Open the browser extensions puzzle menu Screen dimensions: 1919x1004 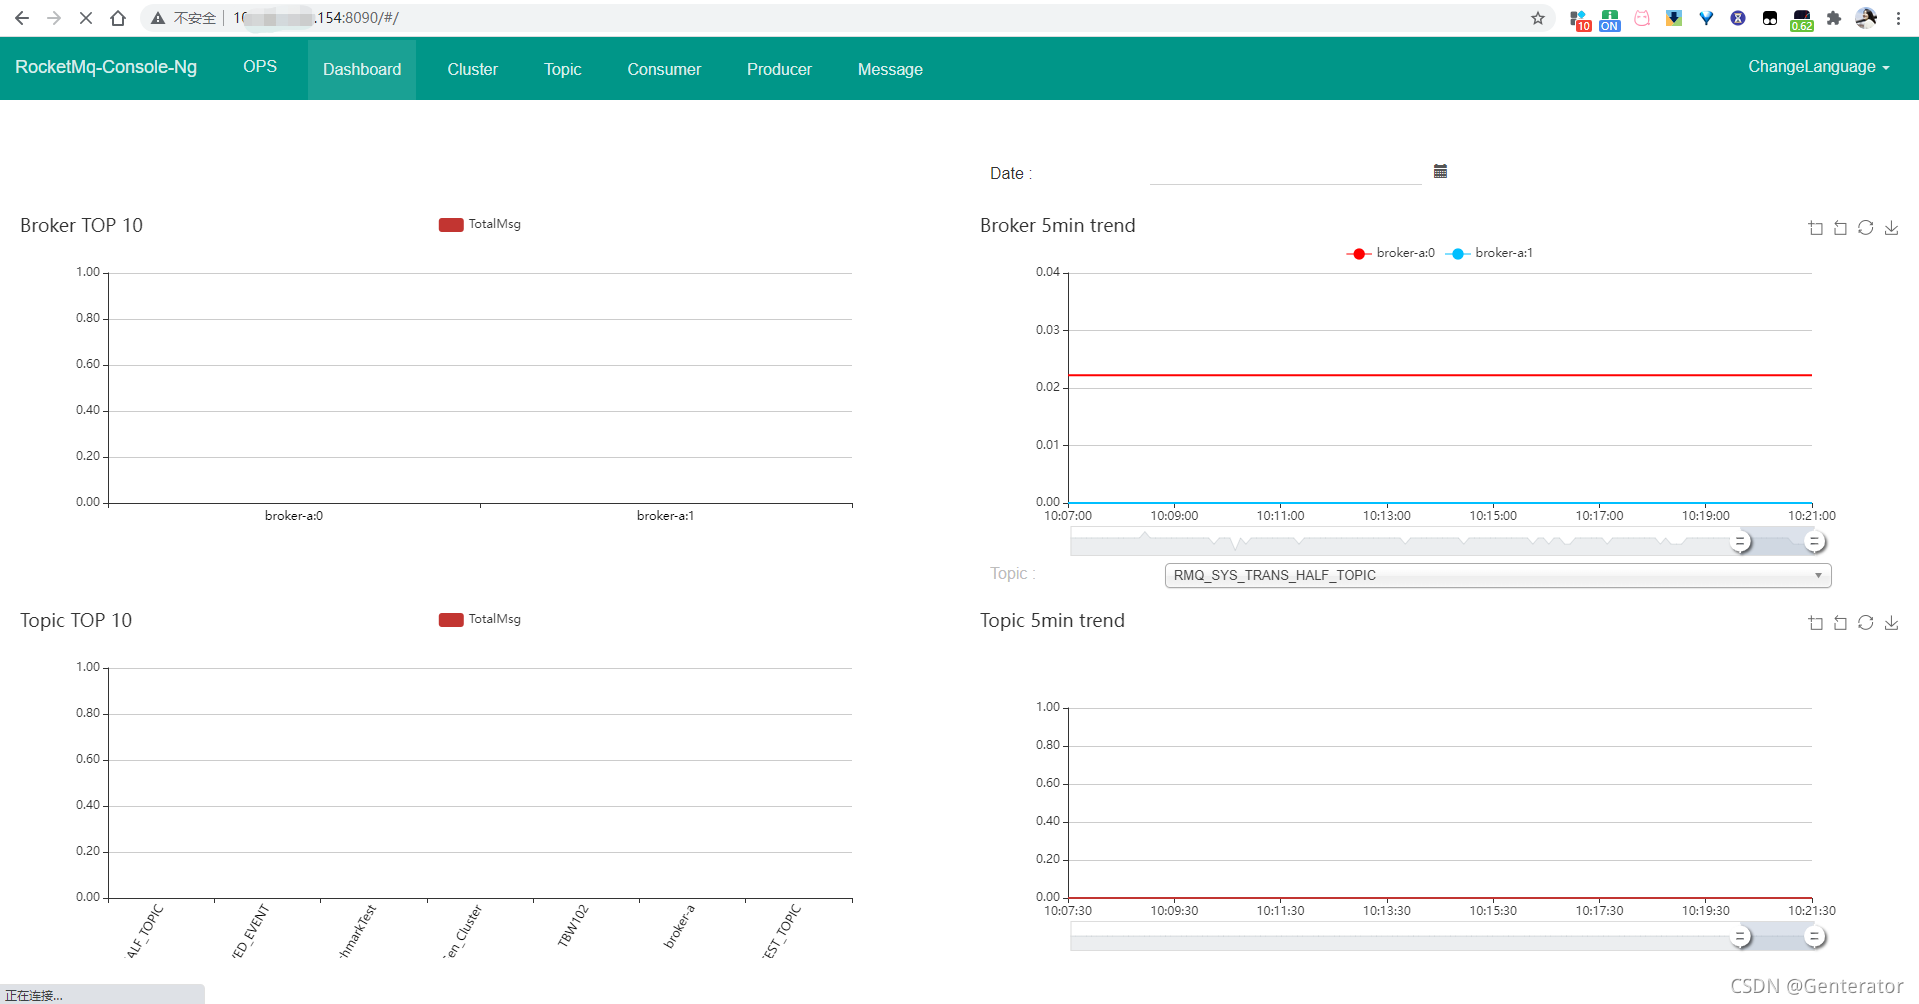coord(1834,18)
